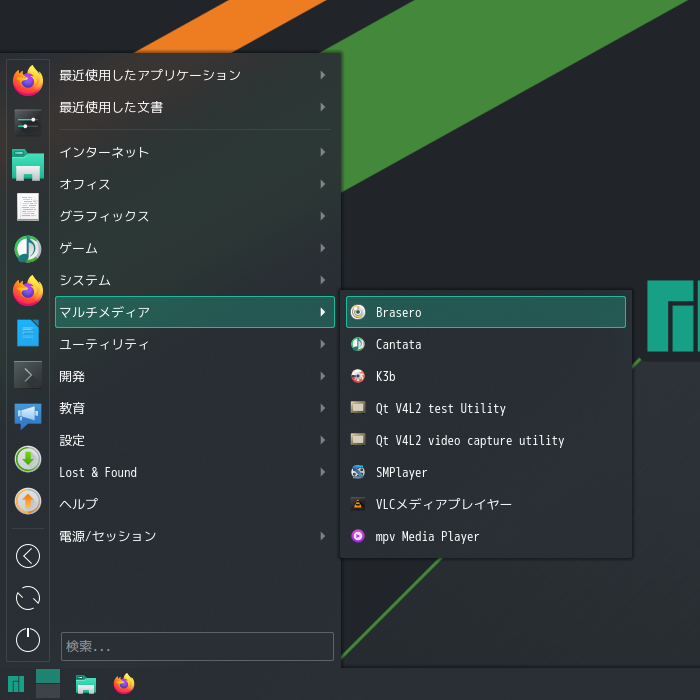
Task: Click the circular arrows restart icon
Action: coord(28,598)
